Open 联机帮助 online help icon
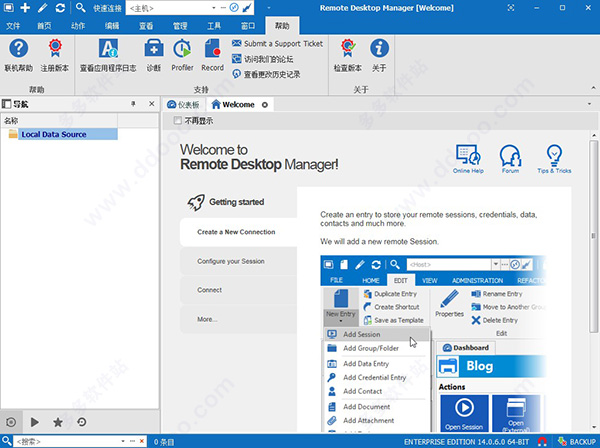 18,49
